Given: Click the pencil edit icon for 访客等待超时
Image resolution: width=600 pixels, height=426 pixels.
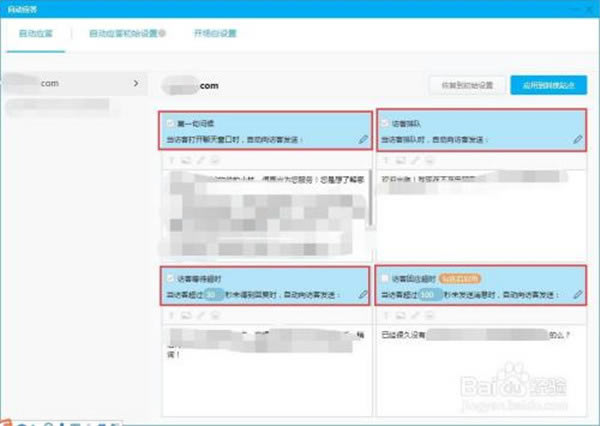Looking at the screenshot, I should [x=363, y=295].
